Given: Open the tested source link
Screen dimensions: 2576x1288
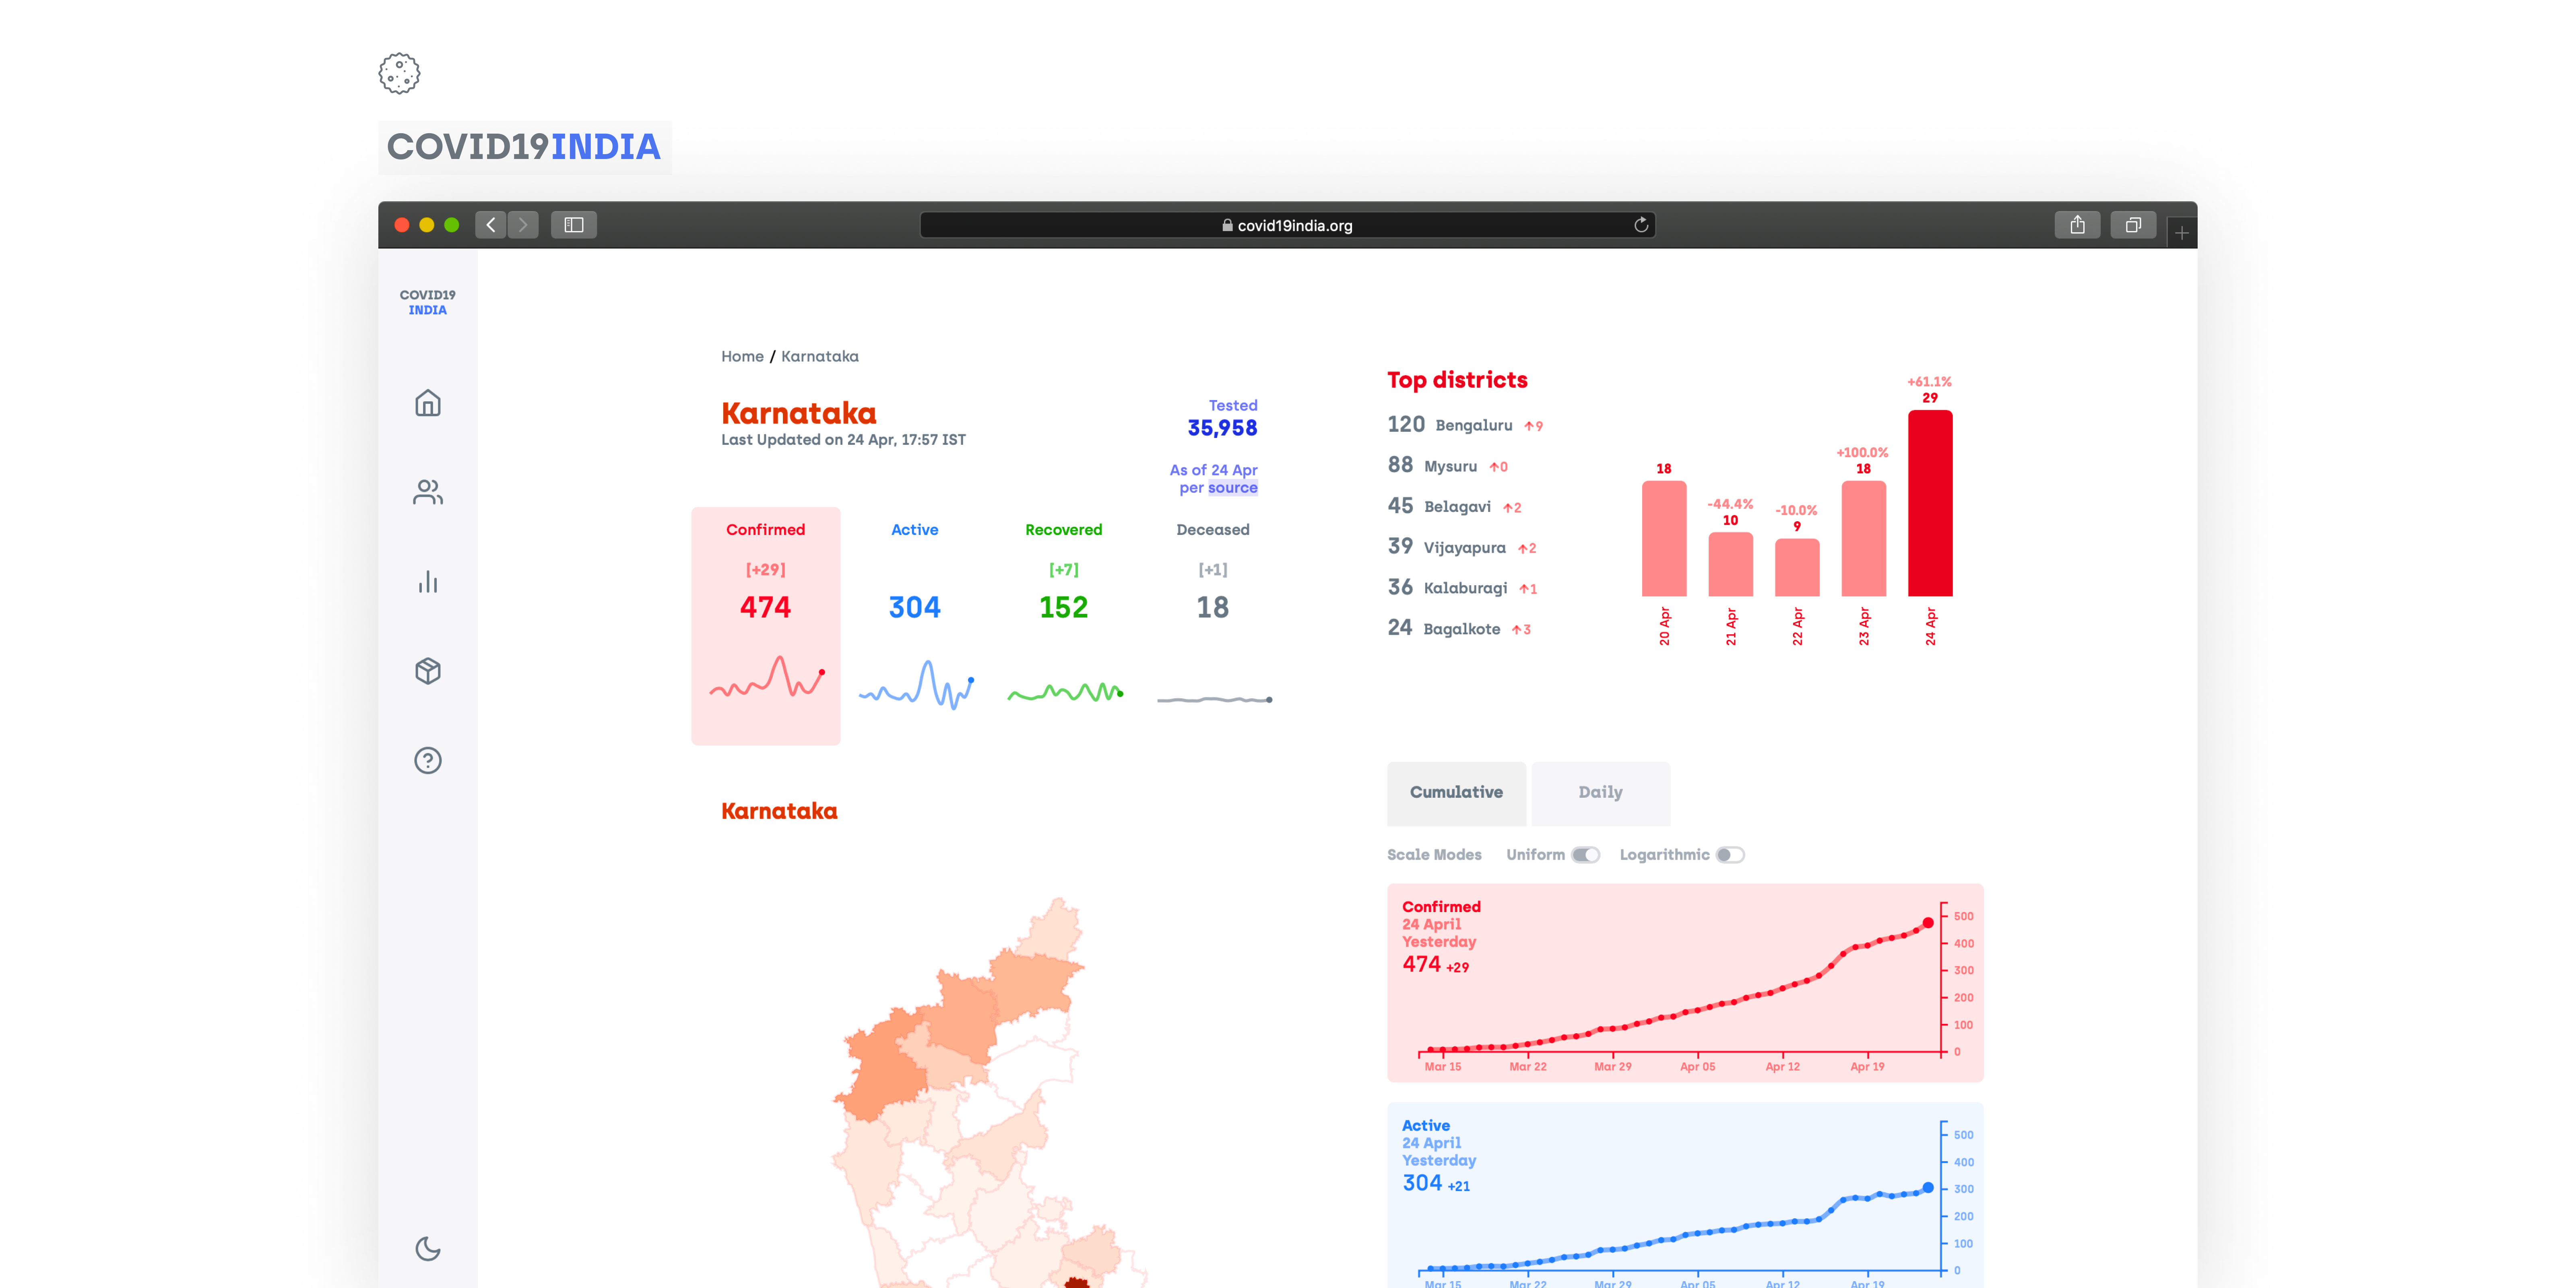Looking at the screenshot, I should tap(1232, 488).
